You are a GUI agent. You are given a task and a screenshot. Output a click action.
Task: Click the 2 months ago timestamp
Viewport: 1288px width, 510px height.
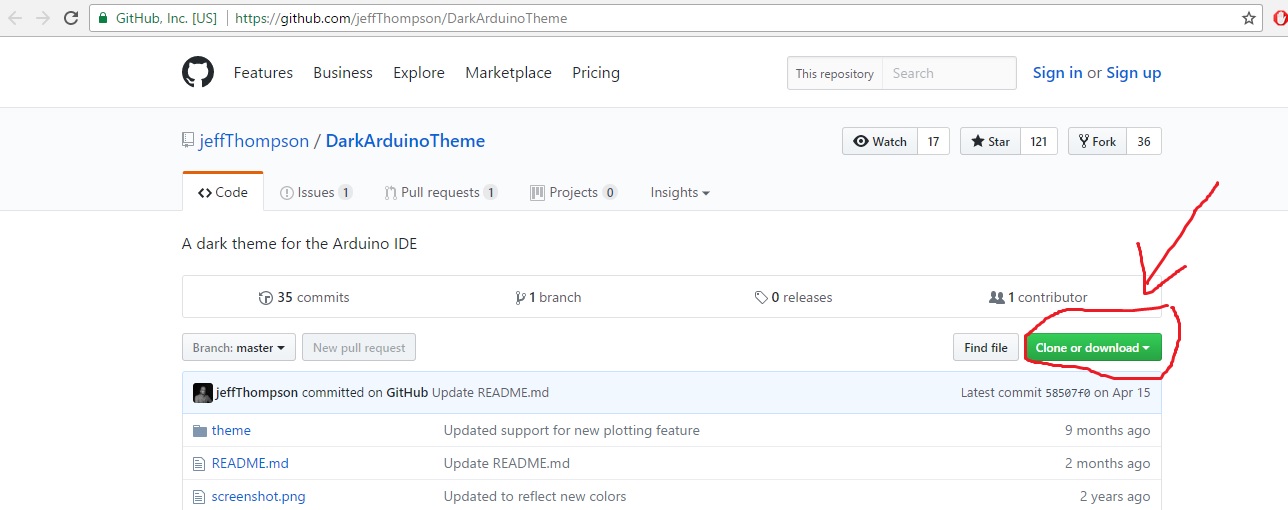point(1108,463)
